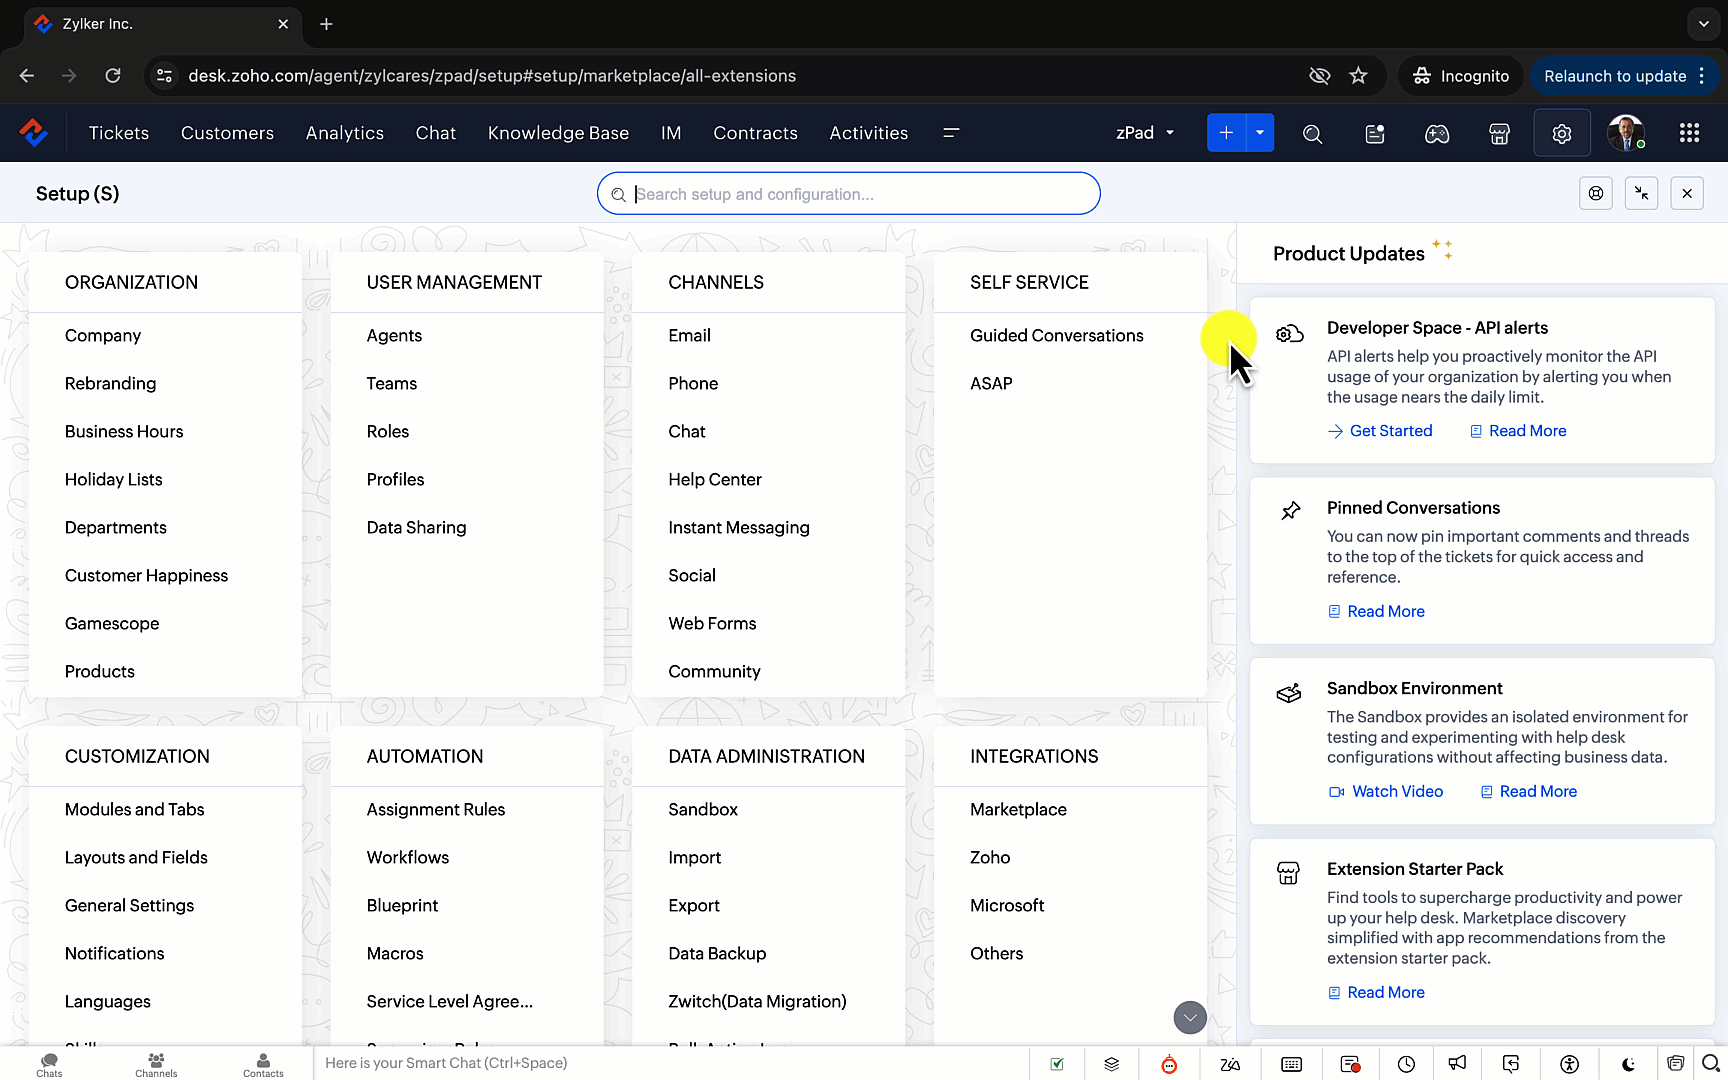
Task: Click the accessibility icon in bottom bar
Action: 1570,1064
